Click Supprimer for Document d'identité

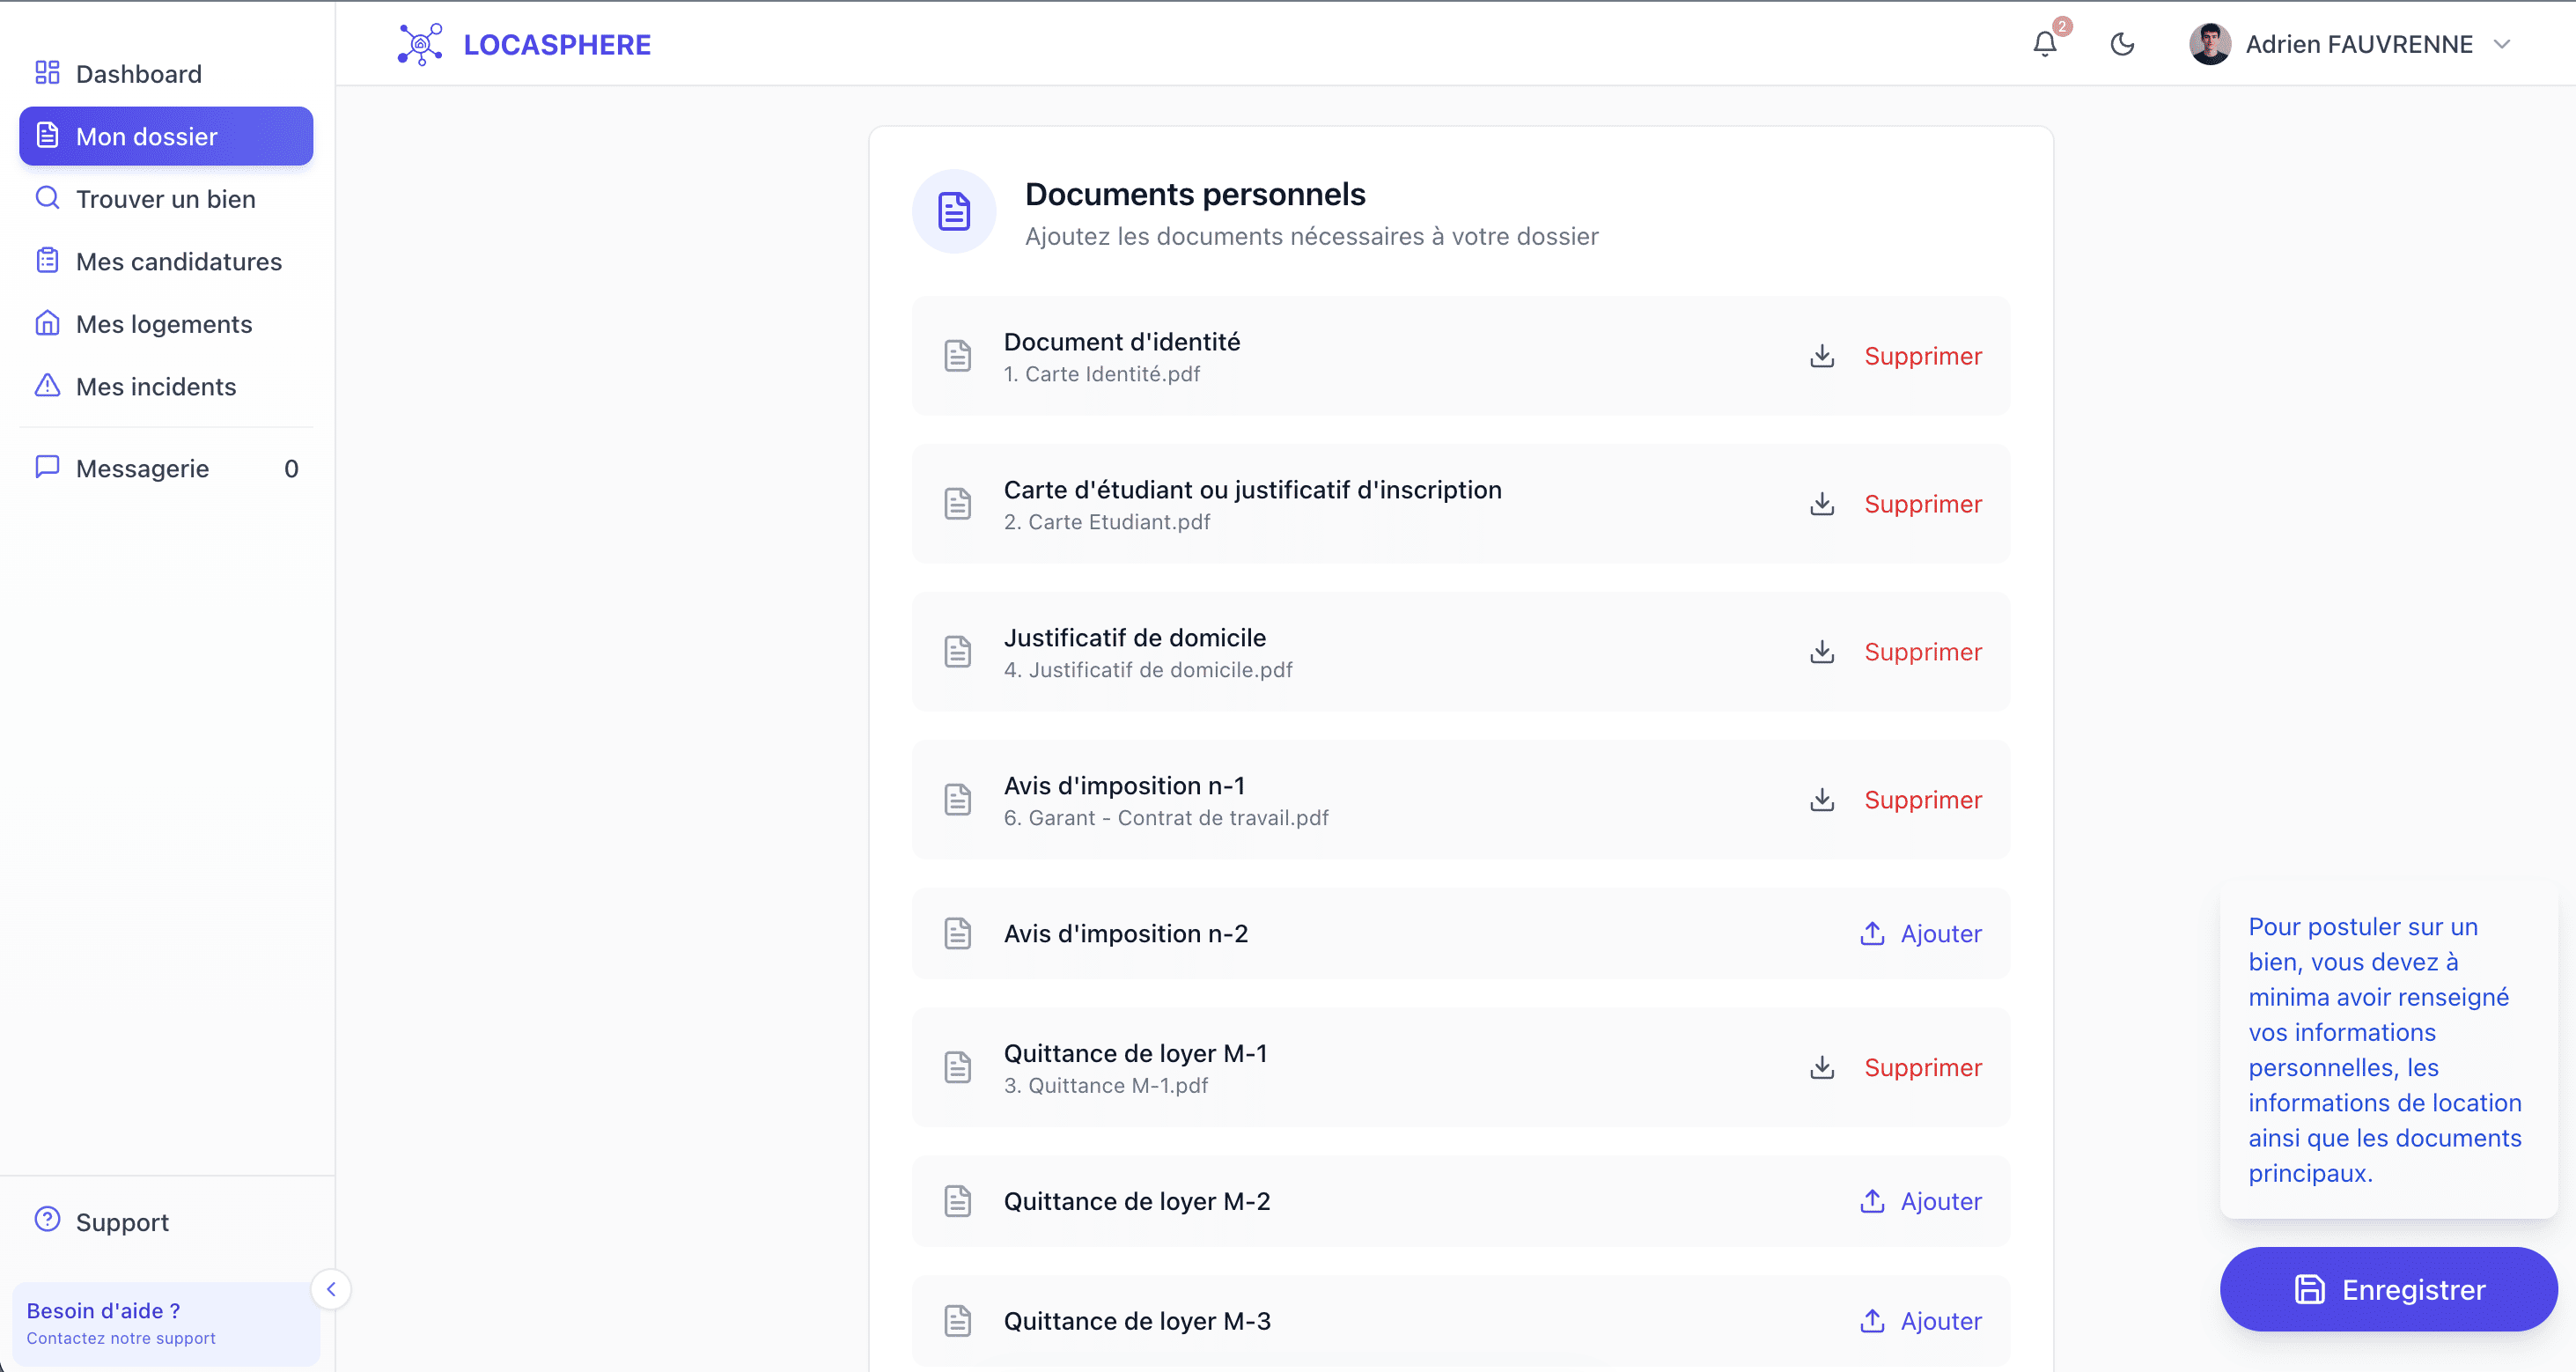tap(1924, 356)
